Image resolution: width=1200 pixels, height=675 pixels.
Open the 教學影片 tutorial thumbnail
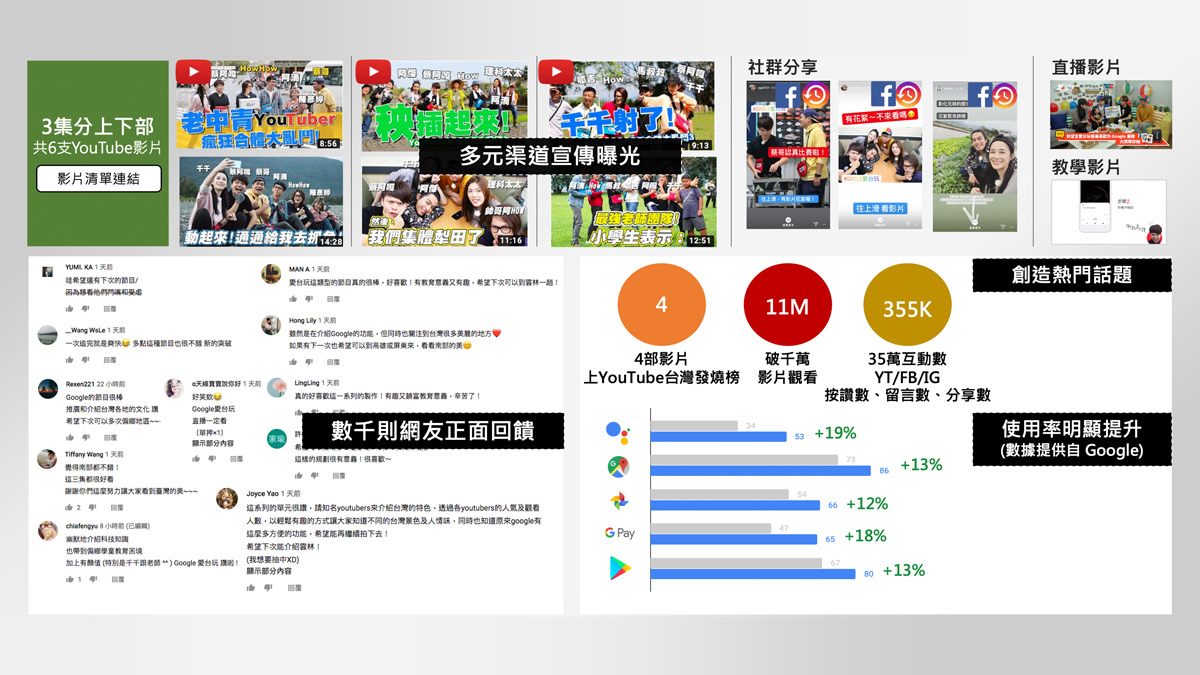(x=1108, y=212)
